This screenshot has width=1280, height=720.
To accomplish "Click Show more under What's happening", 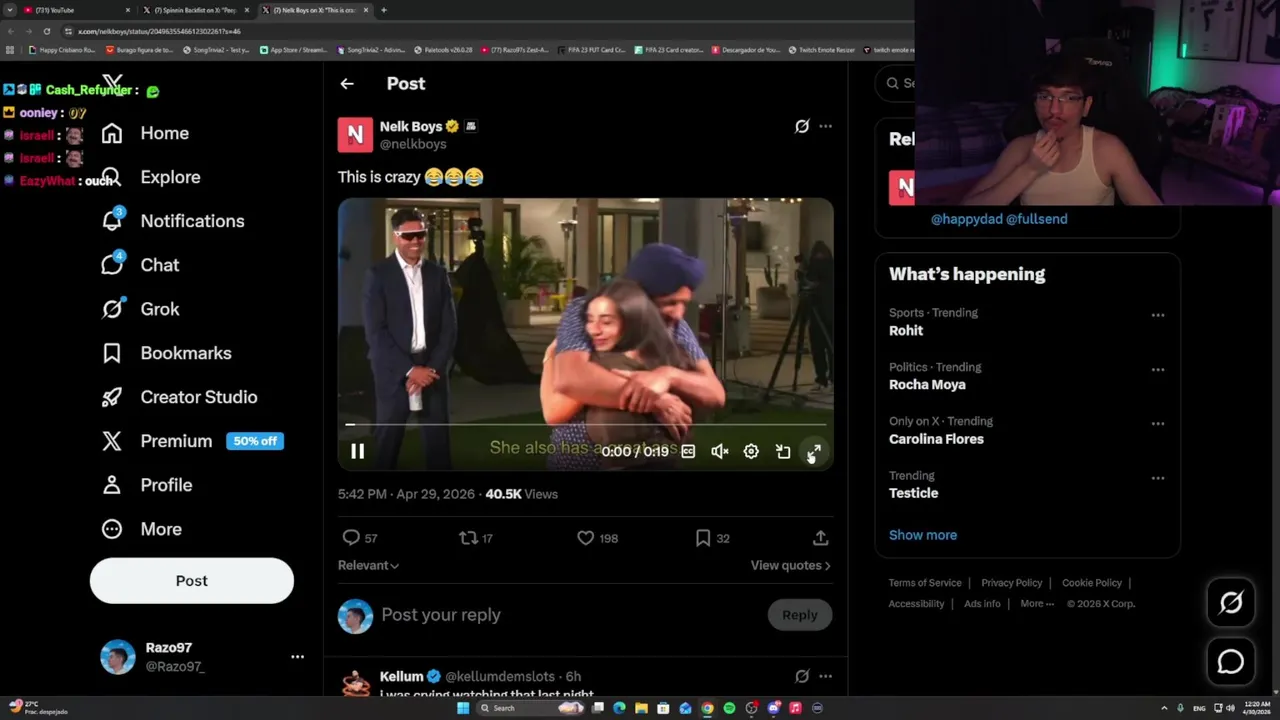I will [x=923, y=535].
